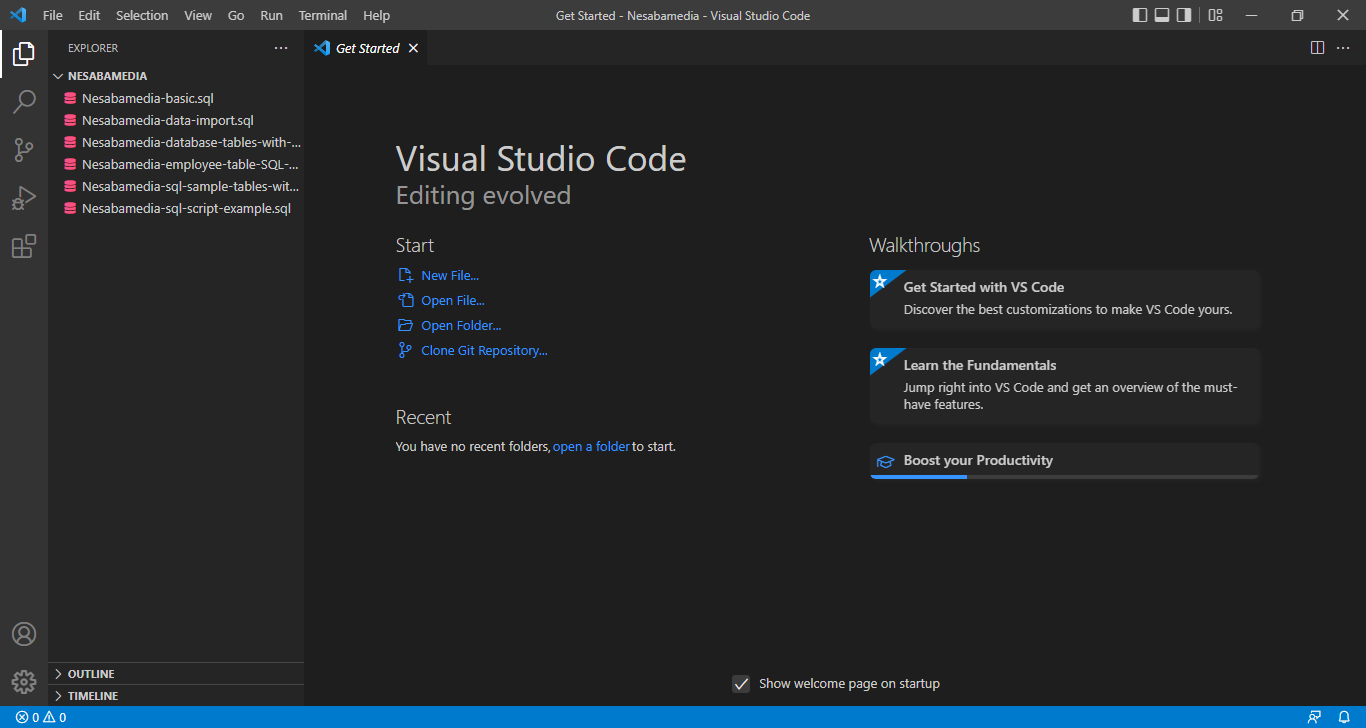1366x728 pixels.
Task: Open the Source Control view
Action: pyautogui.click(x=24, y=150)
